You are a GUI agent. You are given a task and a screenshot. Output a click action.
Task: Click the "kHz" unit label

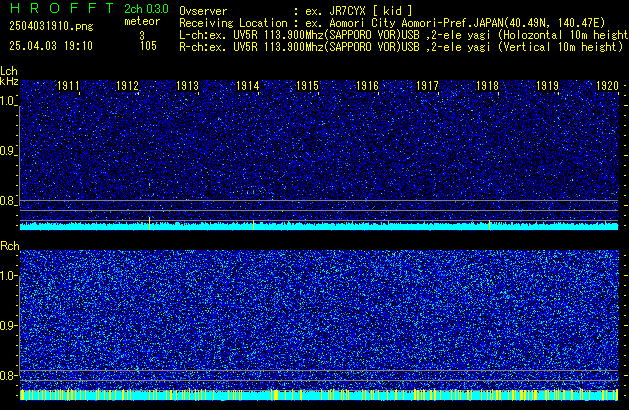click(x=9, y=81)
